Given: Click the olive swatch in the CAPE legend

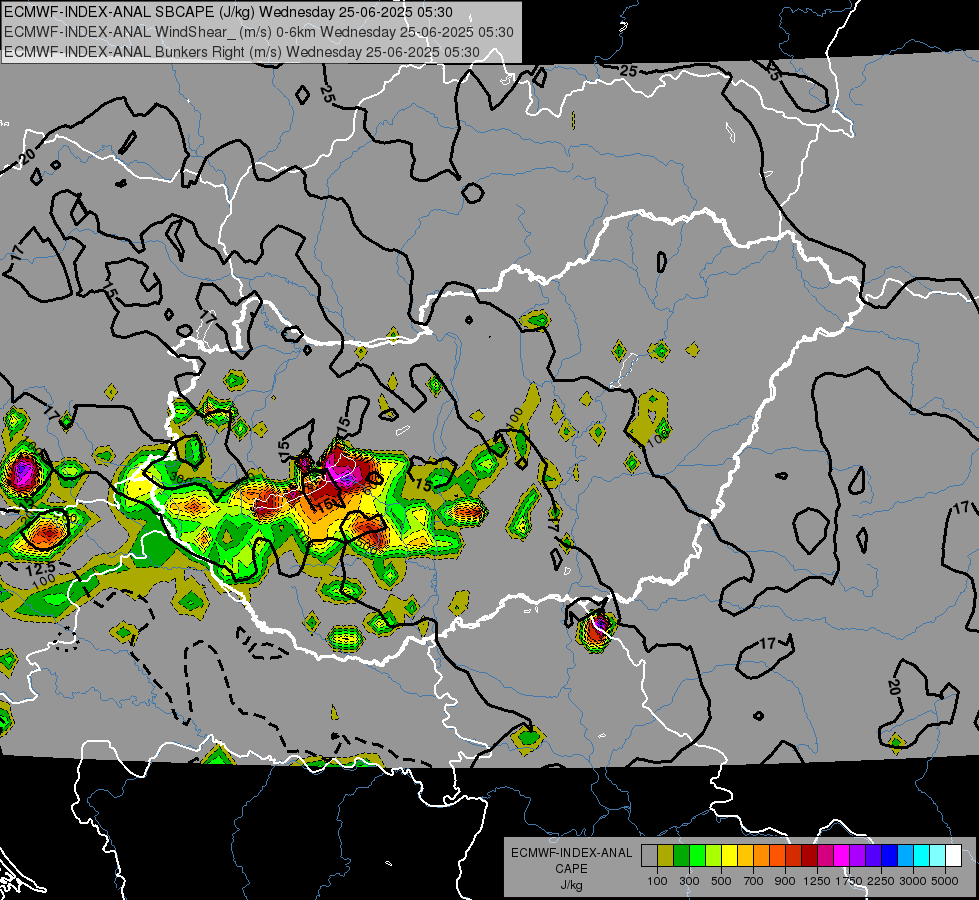Looking at the screenshot, I should pyautogui.click(x=666, y=856).
